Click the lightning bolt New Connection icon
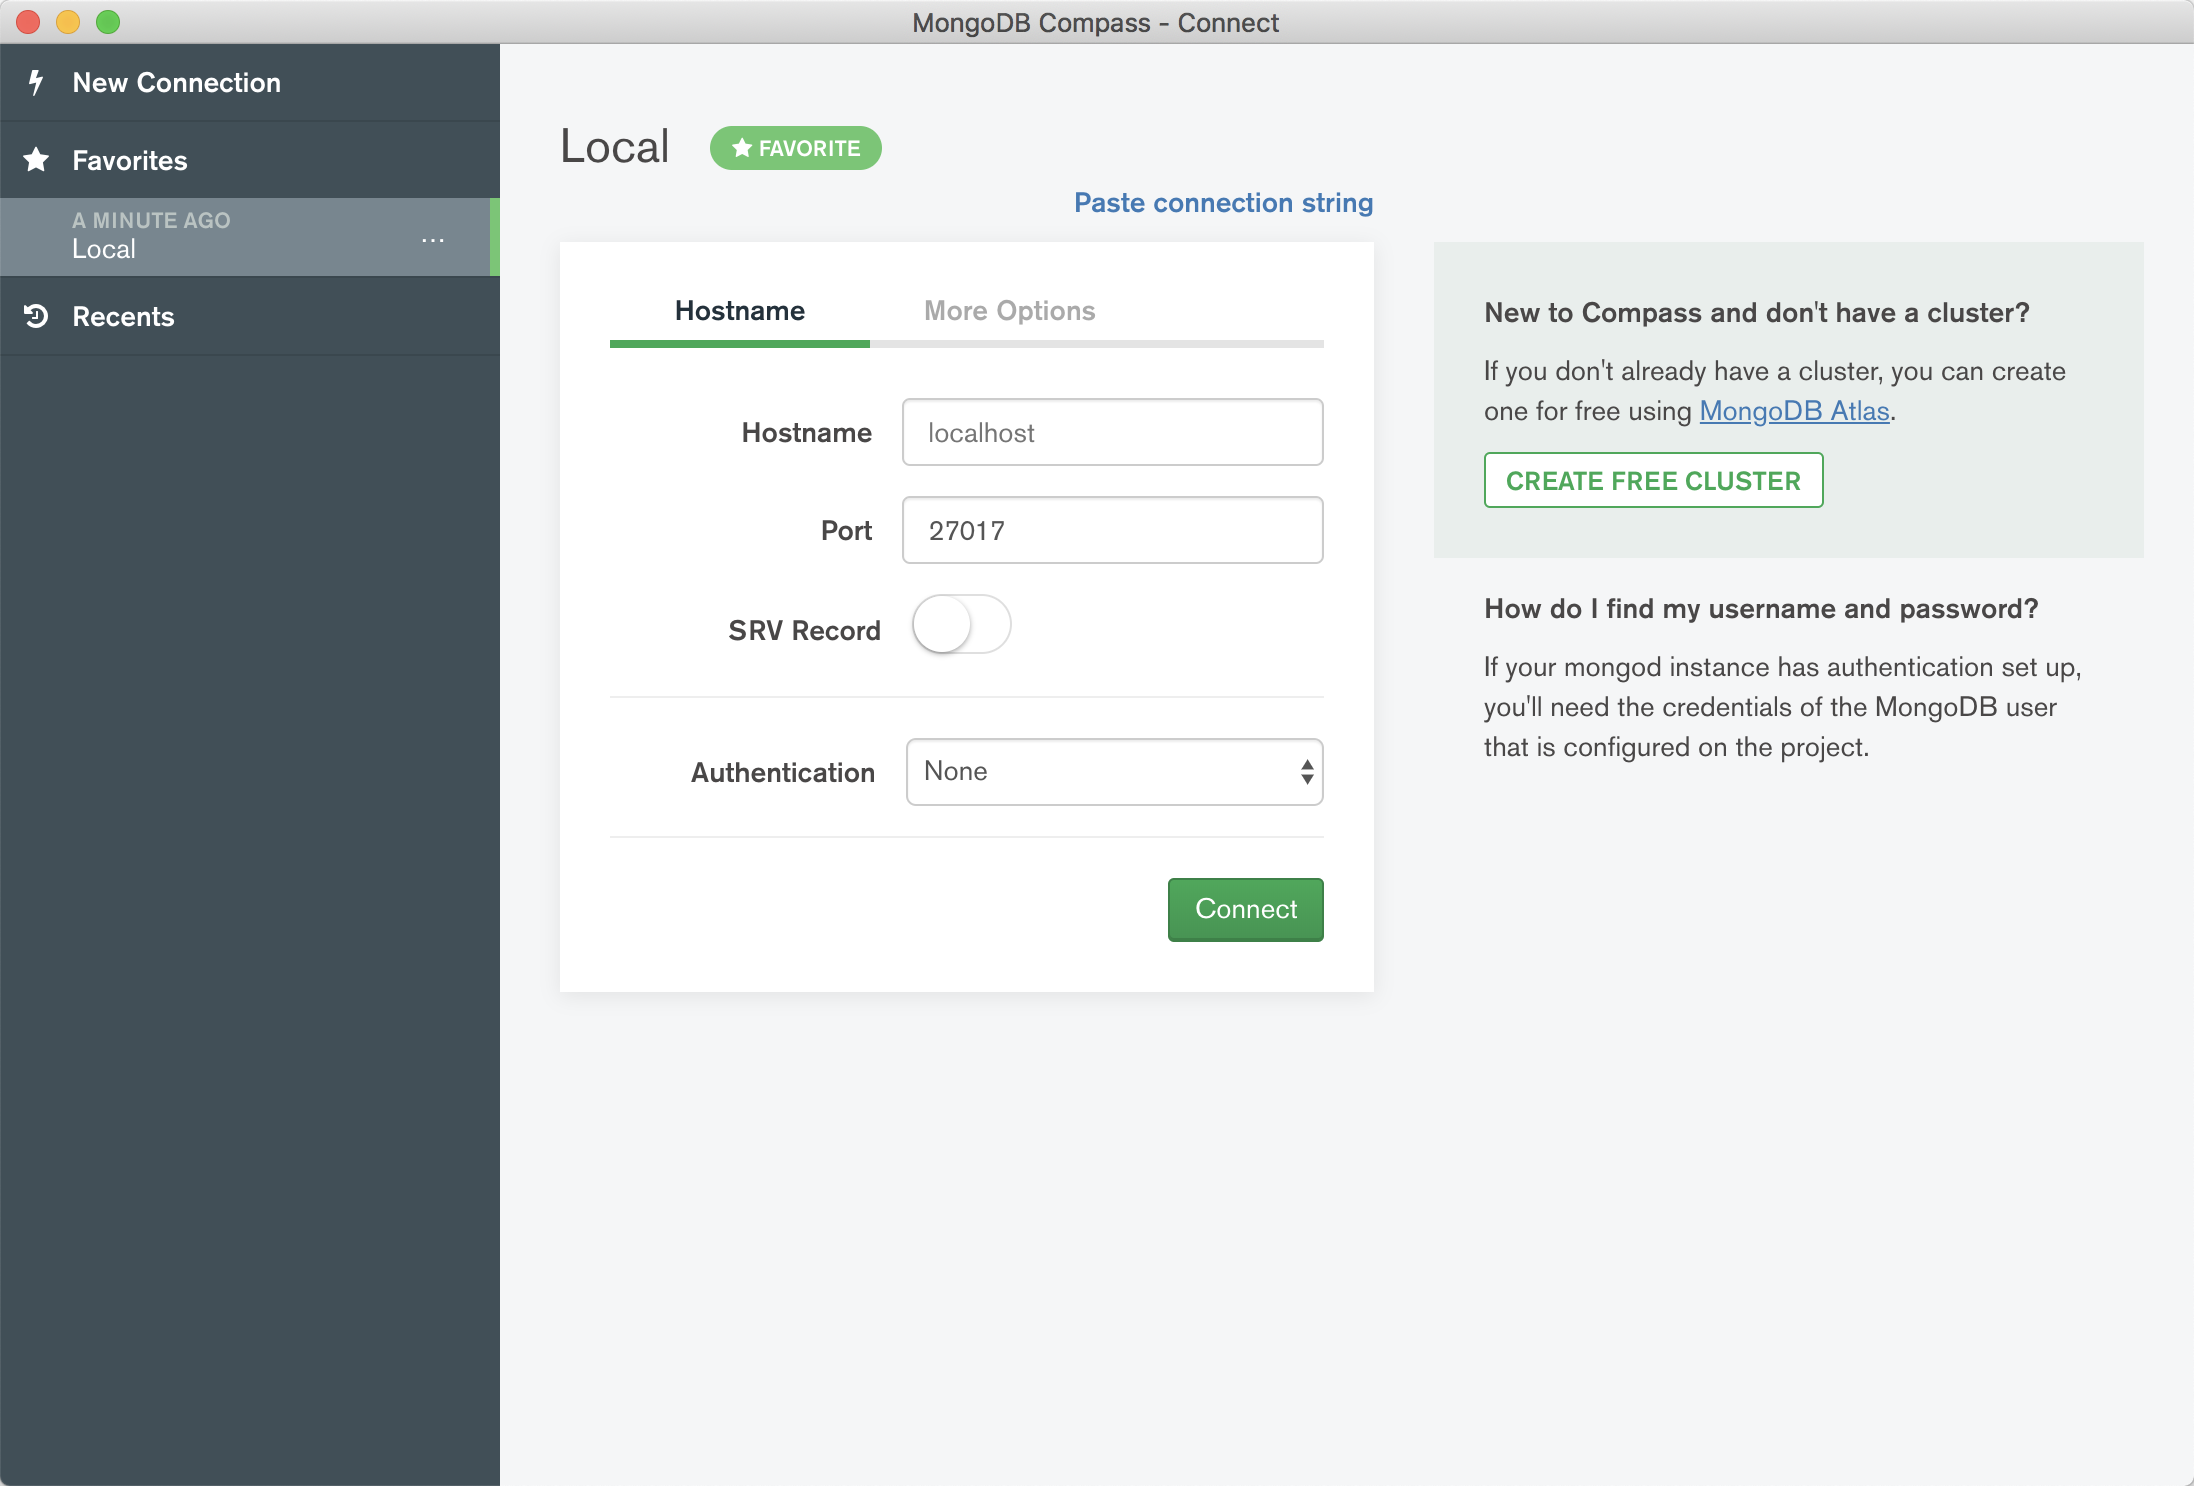 coord(36,82)
